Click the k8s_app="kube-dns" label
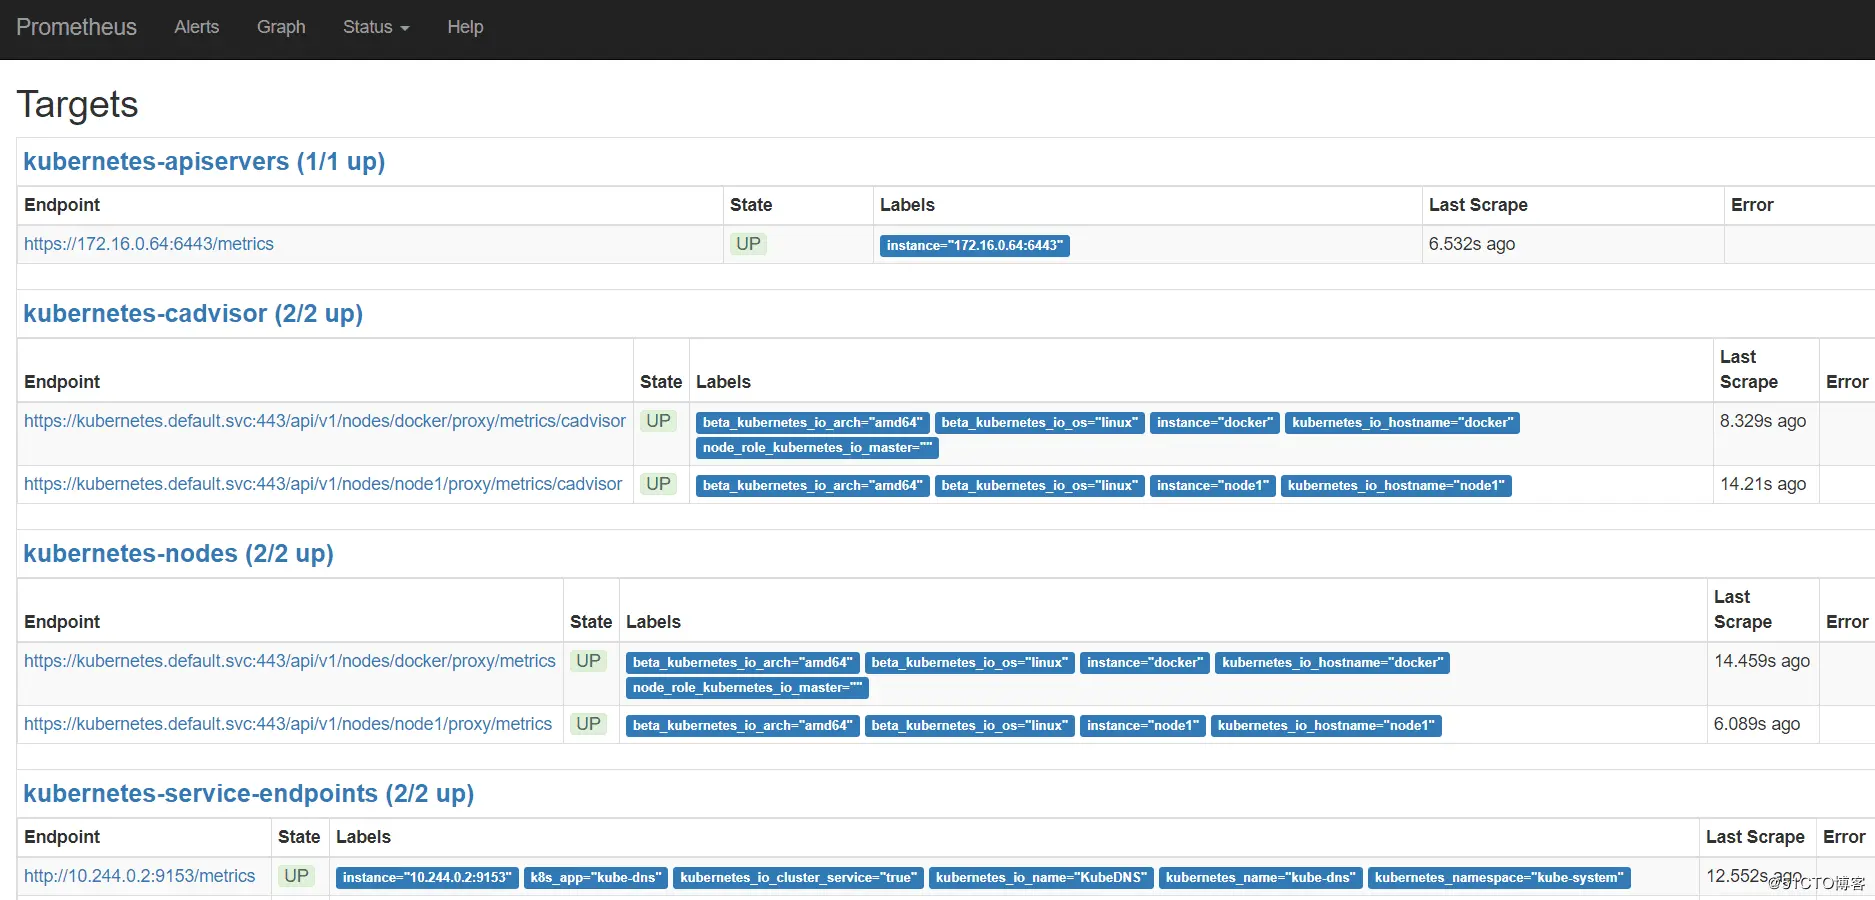 click(x=596, y=878)
